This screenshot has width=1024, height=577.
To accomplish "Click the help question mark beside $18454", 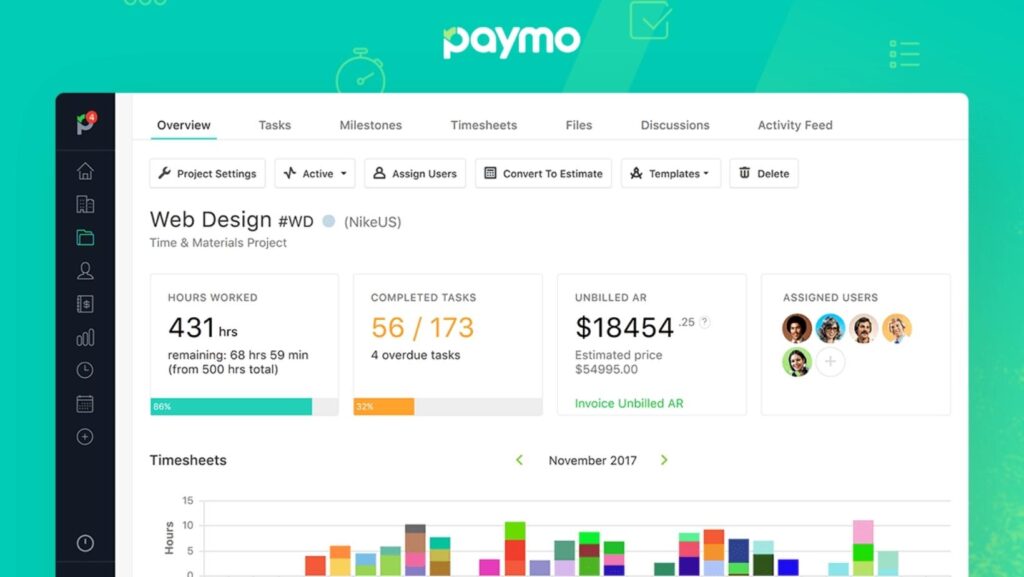I will (705, 322).
